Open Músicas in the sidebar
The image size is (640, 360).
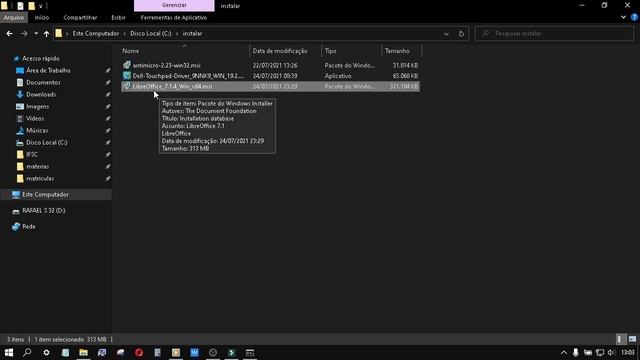pos(37,131)
